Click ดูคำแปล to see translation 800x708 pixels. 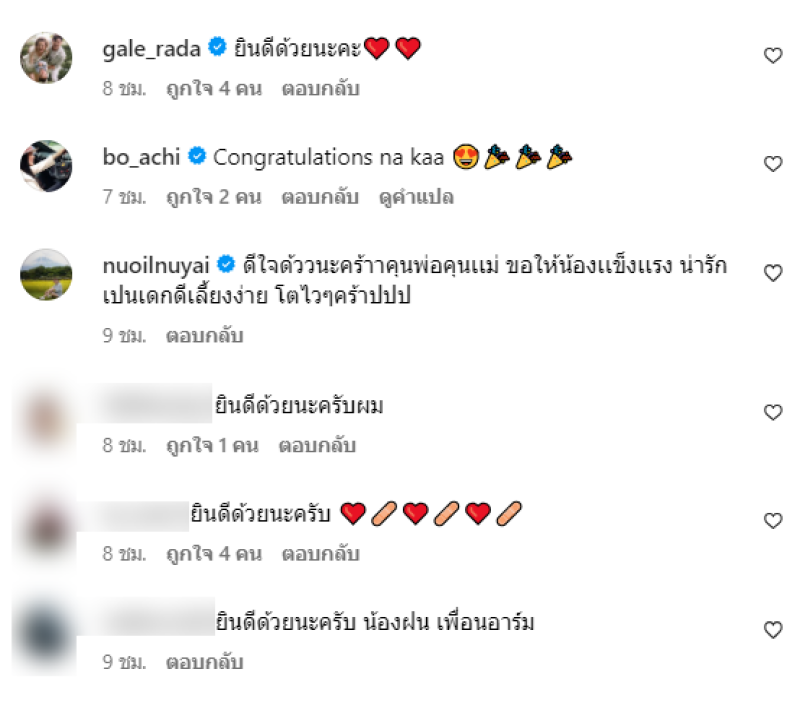coord(416,197)
